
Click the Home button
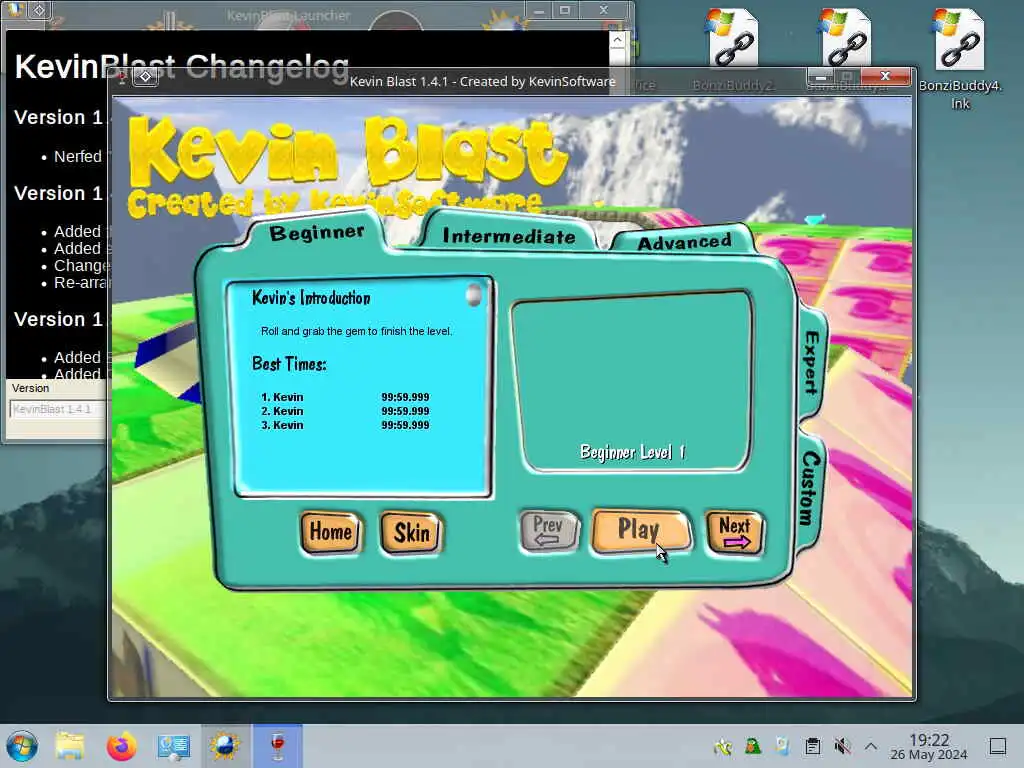pyautogui.click(x=330, y=532)
